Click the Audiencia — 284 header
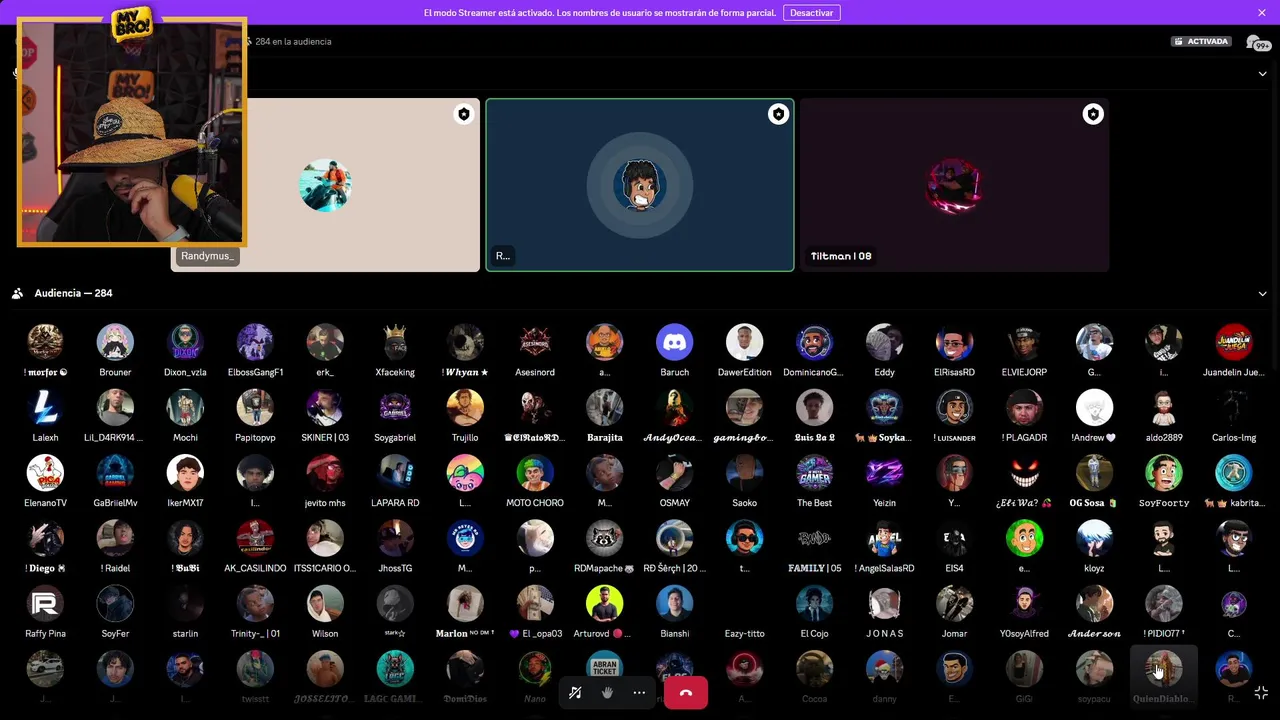 point(73,293)
